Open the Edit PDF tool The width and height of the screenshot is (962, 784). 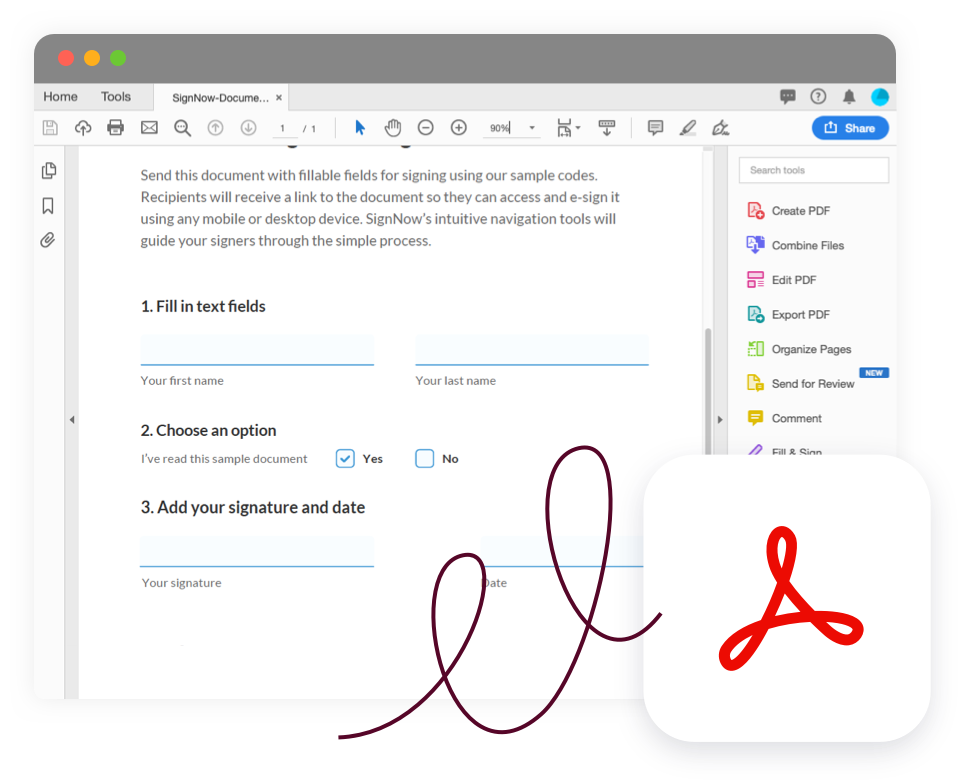coord(782,280)
